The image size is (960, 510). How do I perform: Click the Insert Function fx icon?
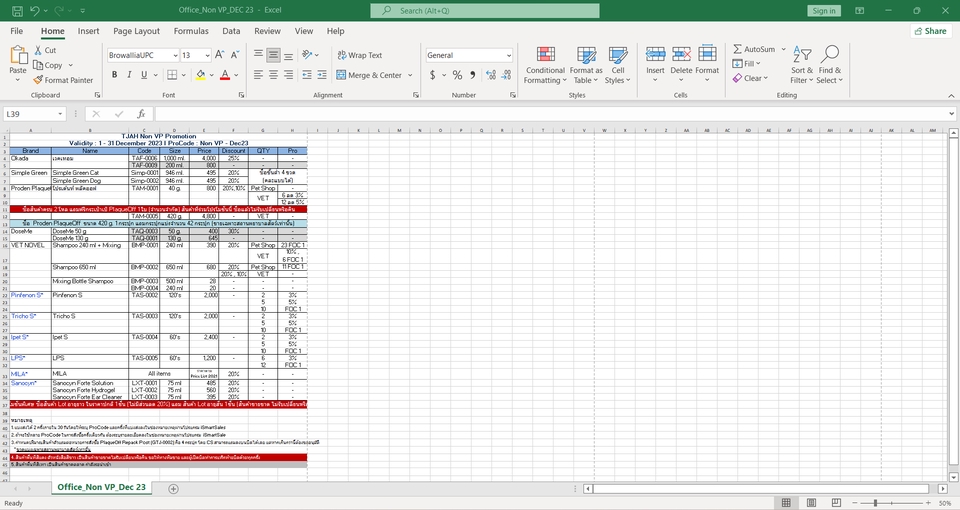141,114
